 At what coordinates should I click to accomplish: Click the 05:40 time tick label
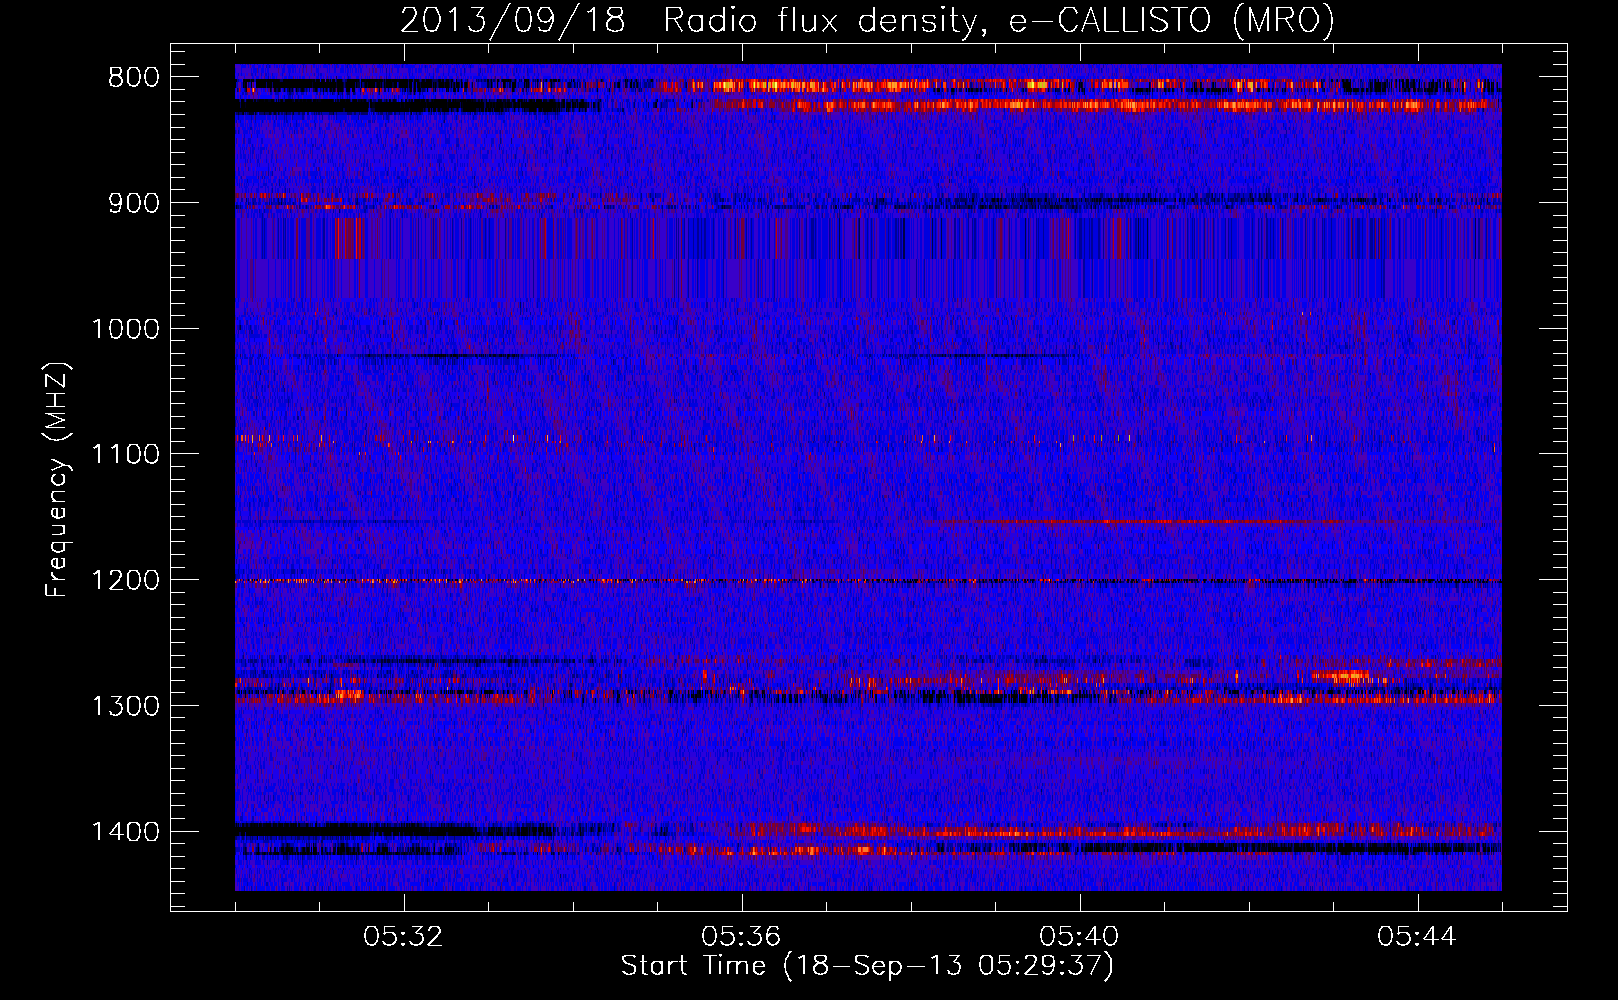coord(1079,937)
